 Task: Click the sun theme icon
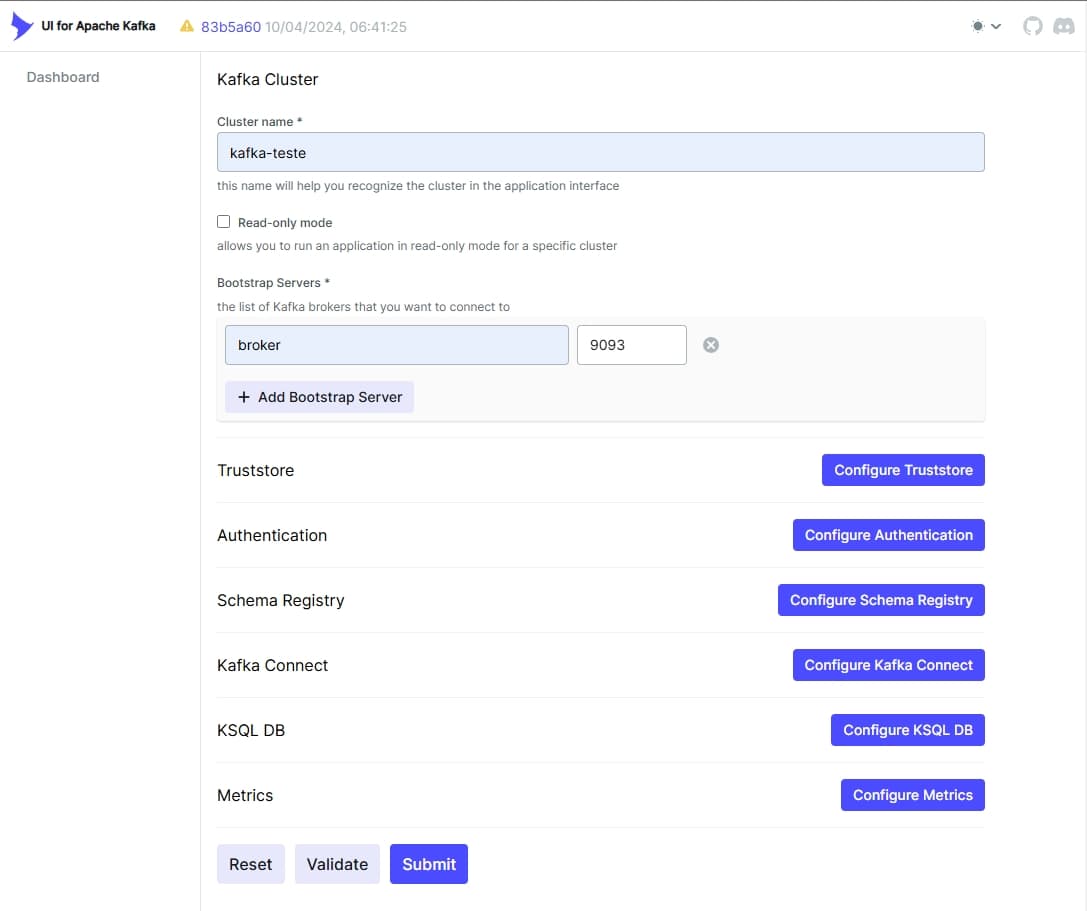[977, 26]
